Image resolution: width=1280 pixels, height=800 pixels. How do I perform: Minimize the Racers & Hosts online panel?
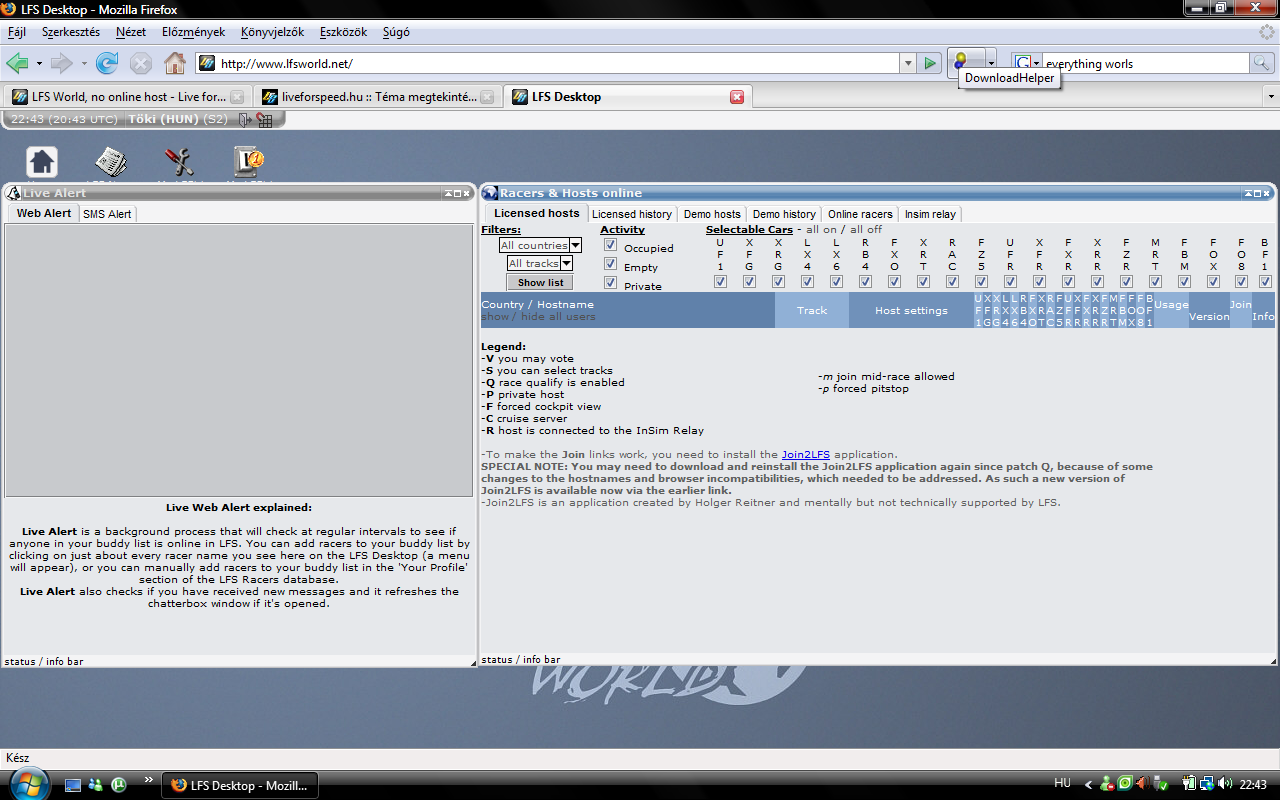click(1247, 193)
